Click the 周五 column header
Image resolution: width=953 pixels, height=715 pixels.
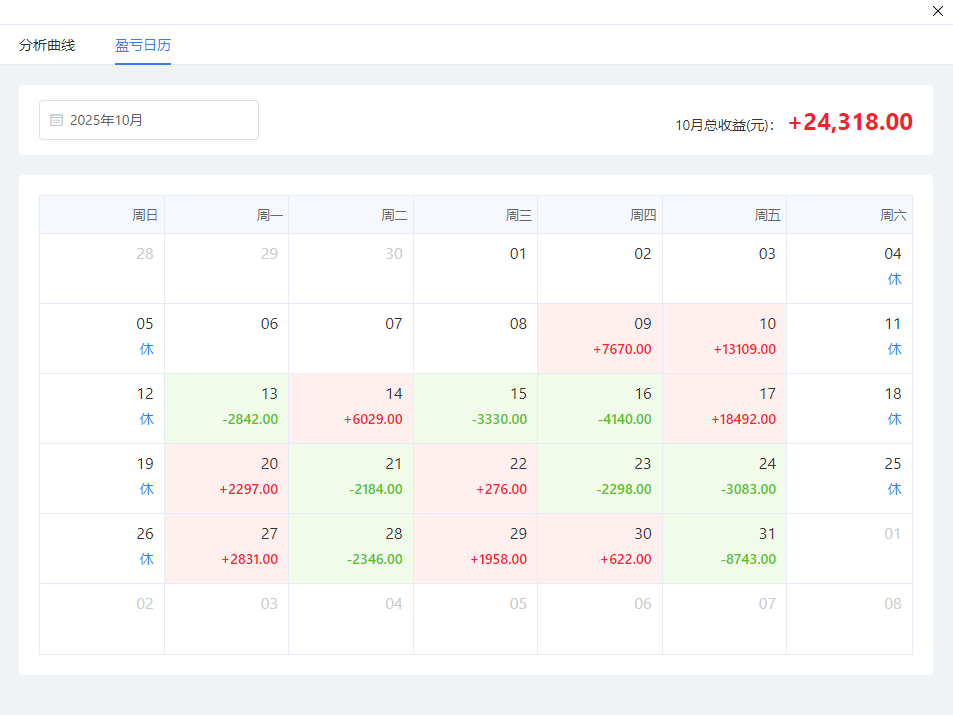click(724, 215)
